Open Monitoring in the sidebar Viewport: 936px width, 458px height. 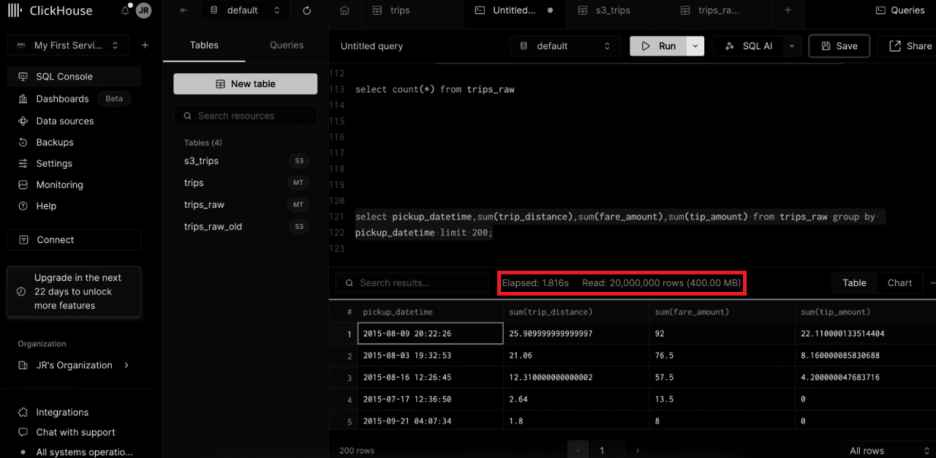[74, 185]
